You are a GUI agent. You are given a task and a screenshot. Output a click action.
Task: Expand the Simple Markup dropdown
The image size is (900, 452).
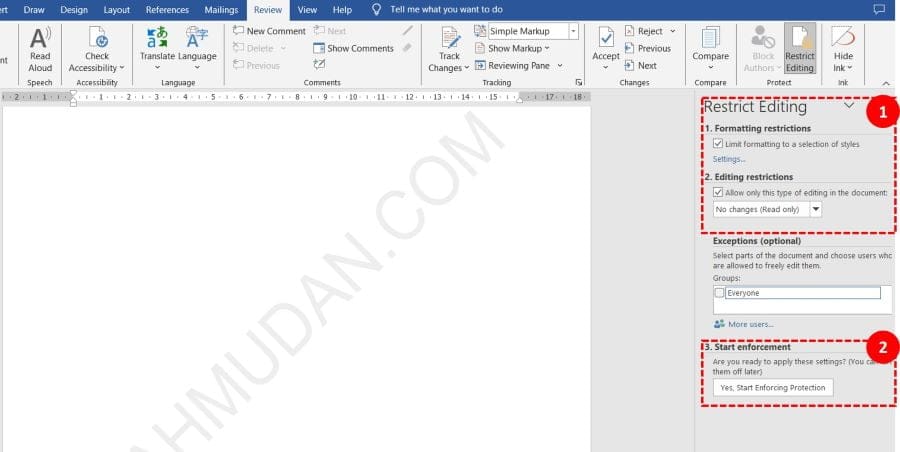click(573, 31)
